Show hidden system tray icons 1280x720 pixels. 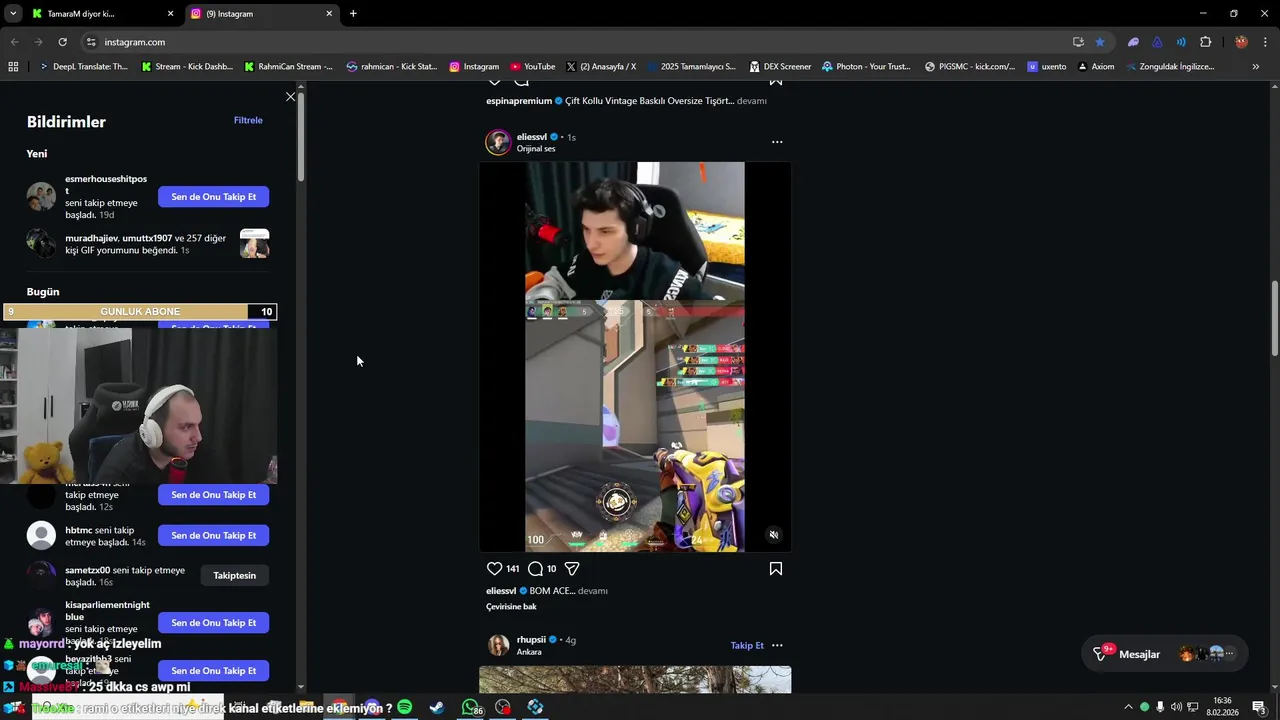click(1128, 707)
